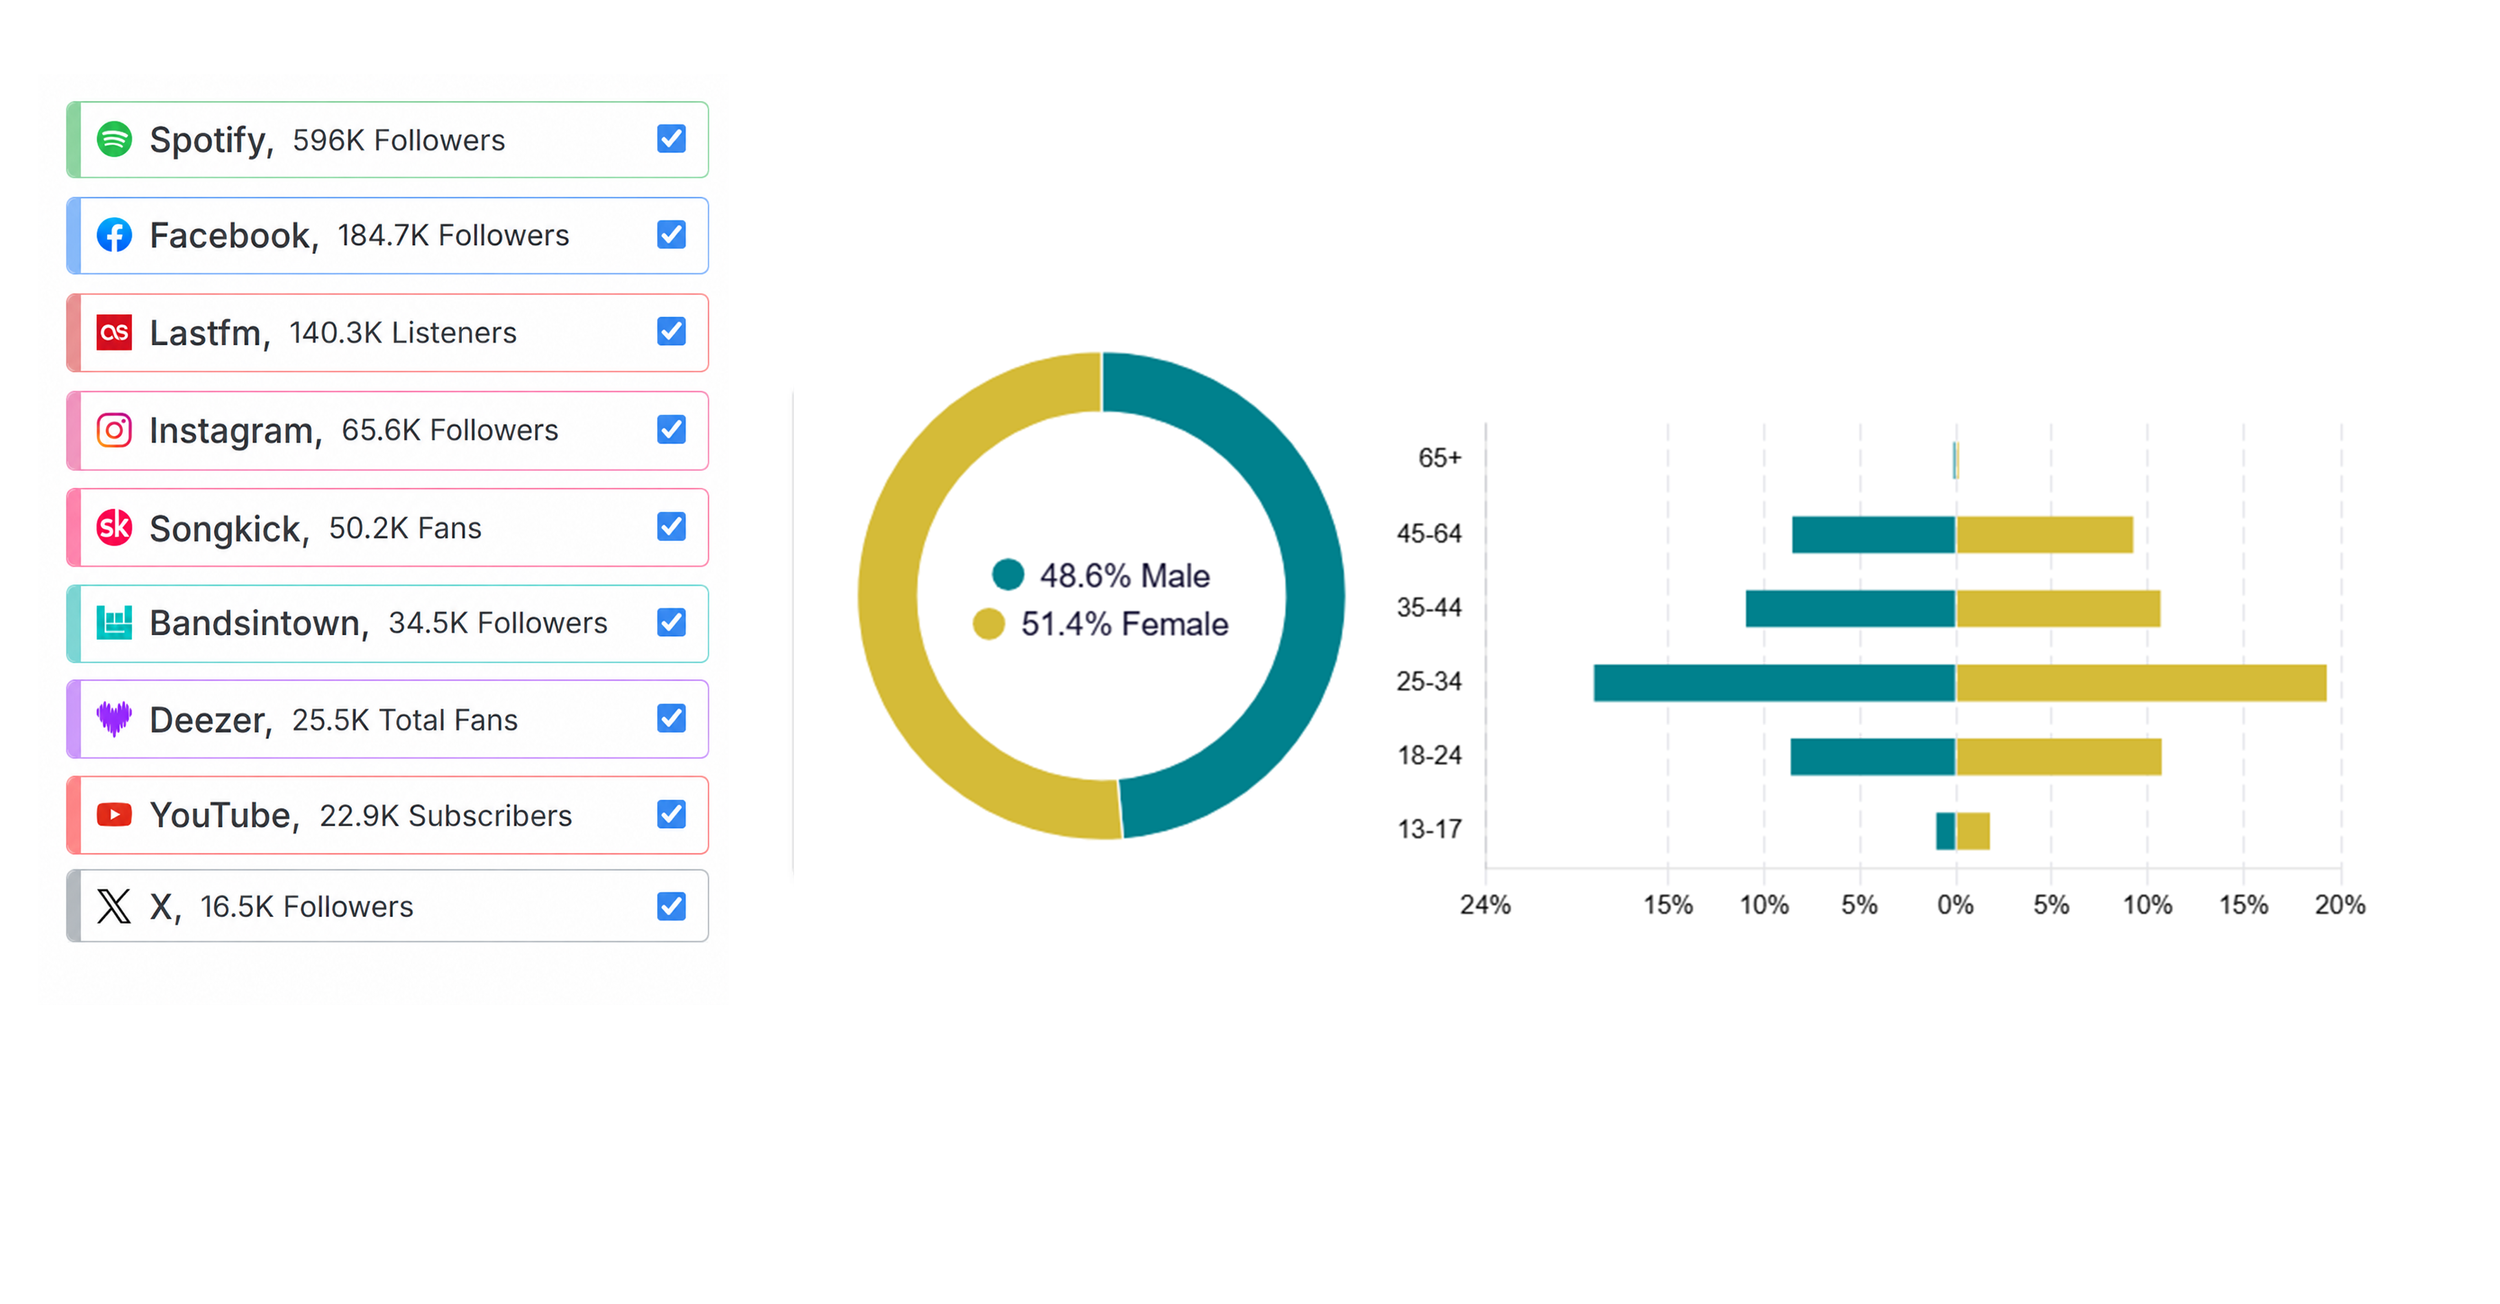Image resolution: width=2500 pixels, height=1304 pixels.
Task: Untick the Songkick checkbox
Action: pyautogui.click(x=671, y=527)
